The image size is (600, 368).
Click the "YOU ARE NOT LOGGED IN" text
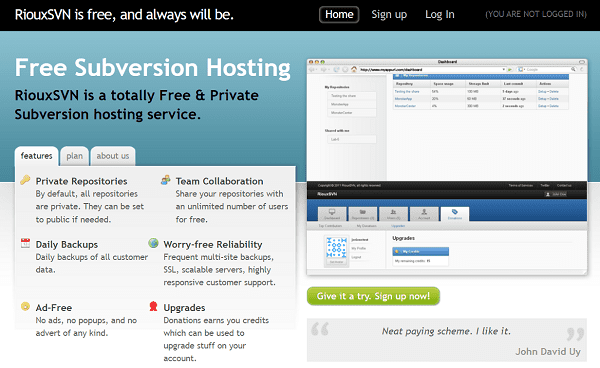(536, 14)
